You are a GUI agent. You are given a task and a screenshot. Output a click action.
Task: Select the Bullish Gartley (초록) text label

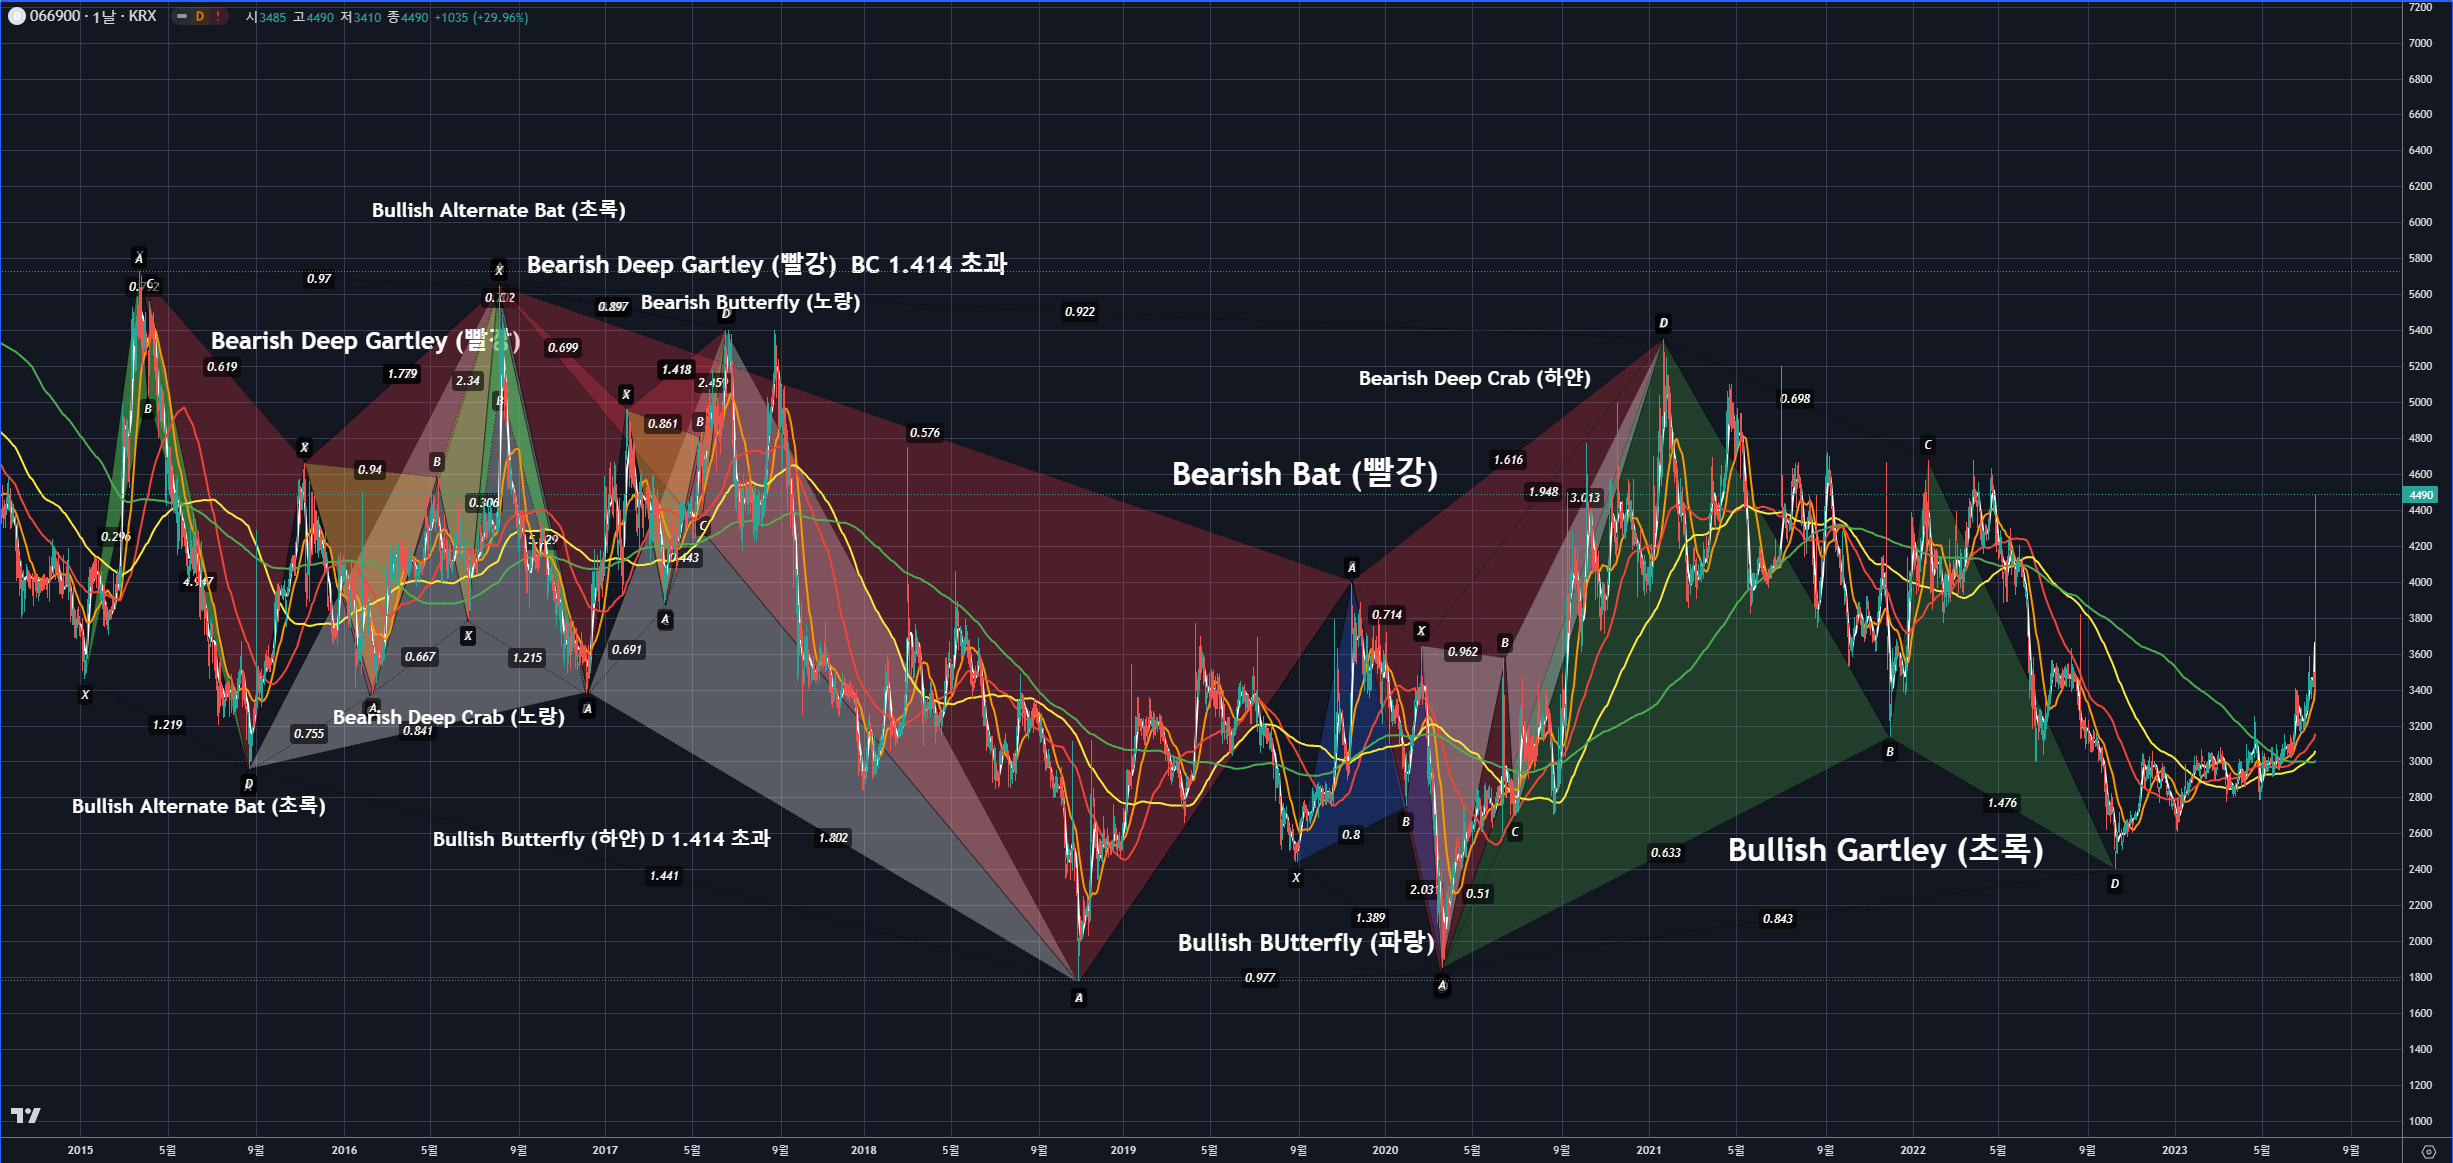coord(1885,850)
